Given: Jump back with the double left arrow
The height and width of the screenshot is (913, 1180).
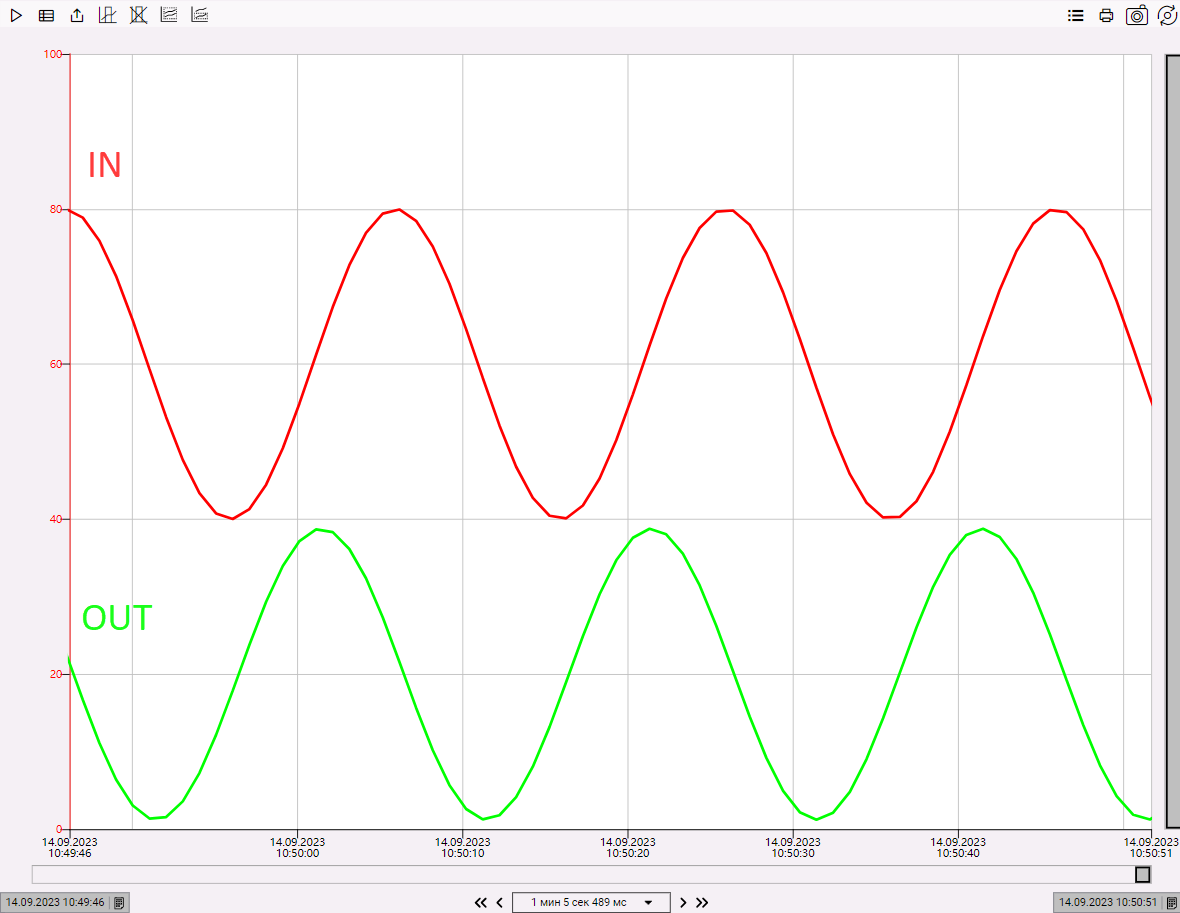Looking at the screenshot, I should 480,902.
